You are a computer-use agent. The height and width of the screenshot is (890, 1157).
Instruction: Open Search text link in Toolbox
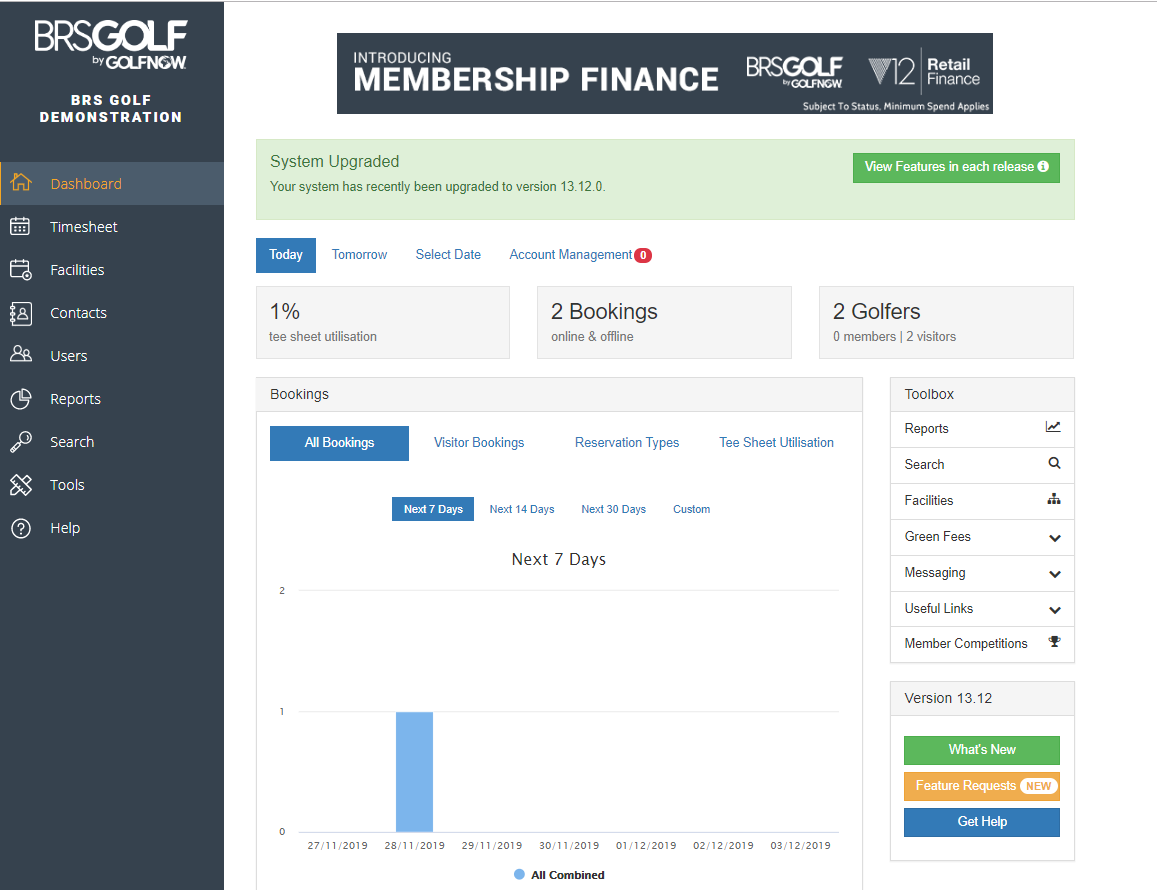click(x=925, y=464)
